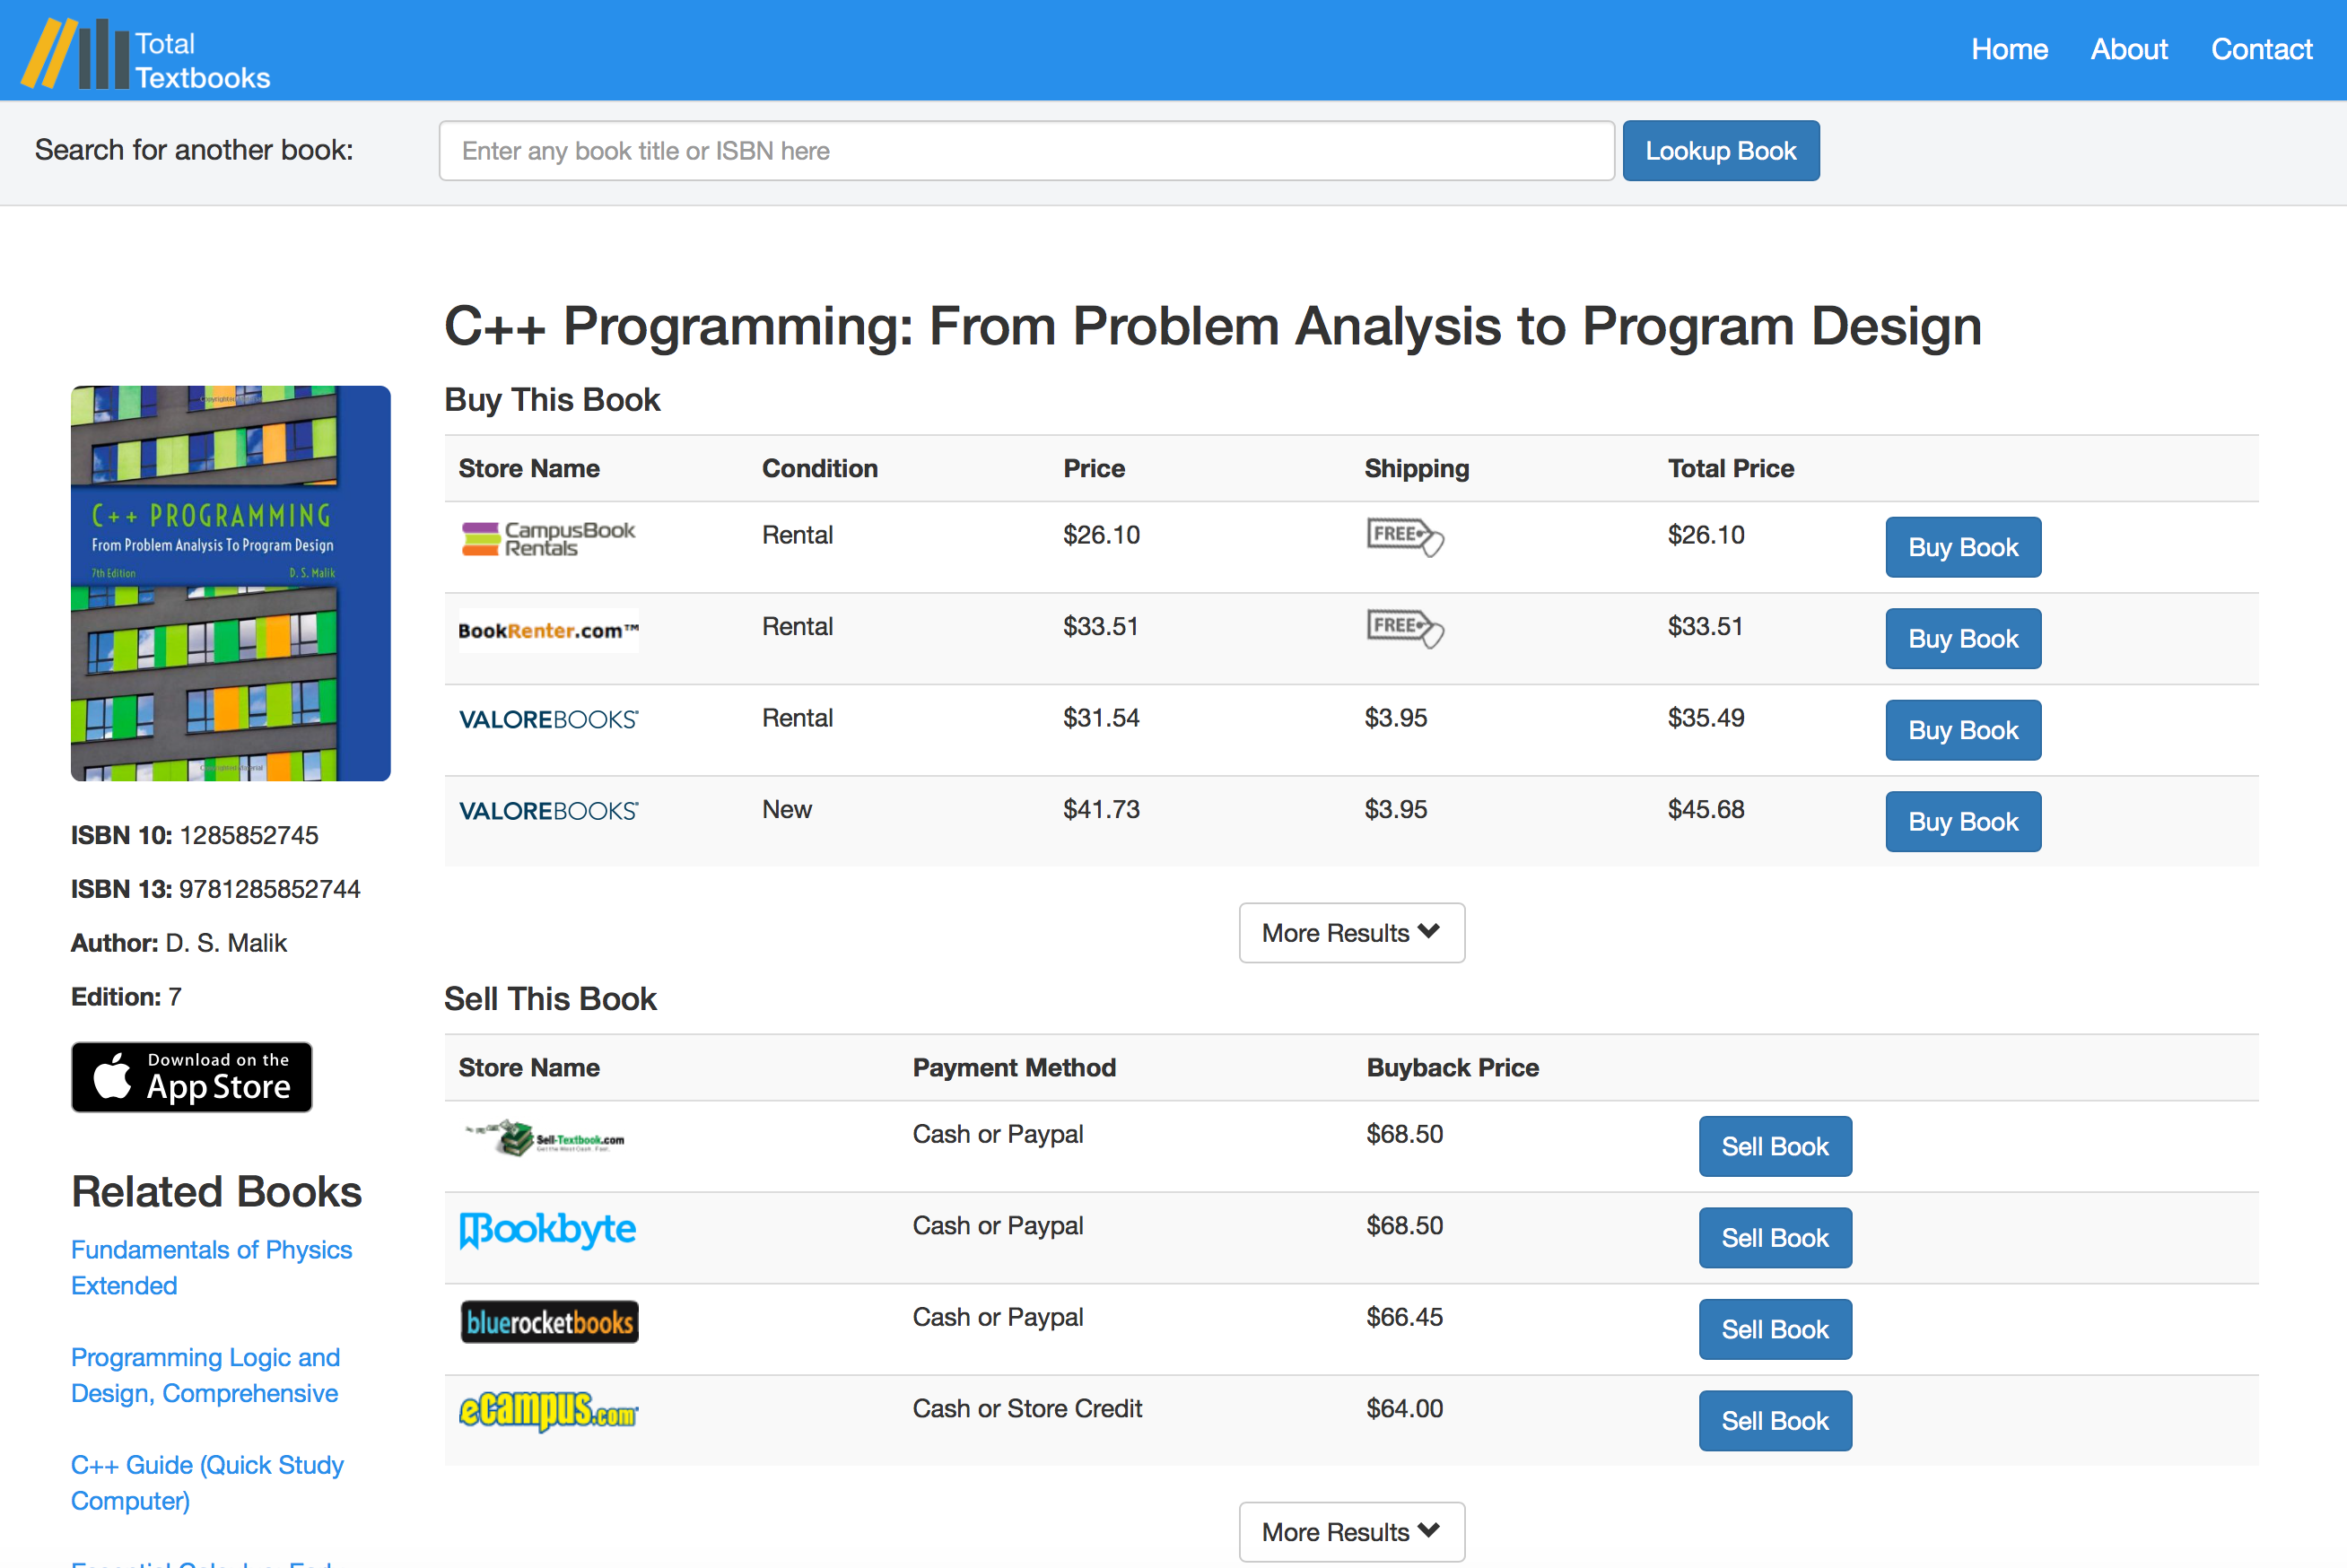Viewport: 2347px width, 1568px height.
Task: Go to the Contact page
Action: point(2261,49)
